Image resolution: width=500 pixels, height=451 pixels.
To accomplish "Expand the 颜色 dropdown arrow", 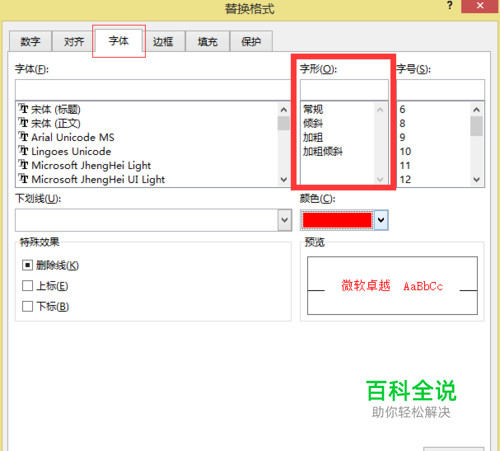I will (381, 220).
